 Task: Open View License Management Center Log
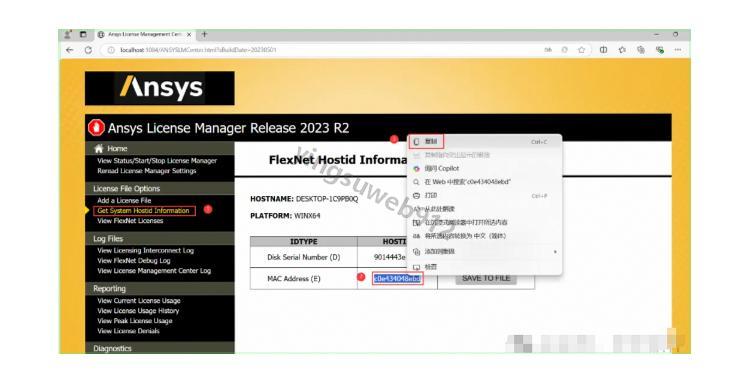154,271
